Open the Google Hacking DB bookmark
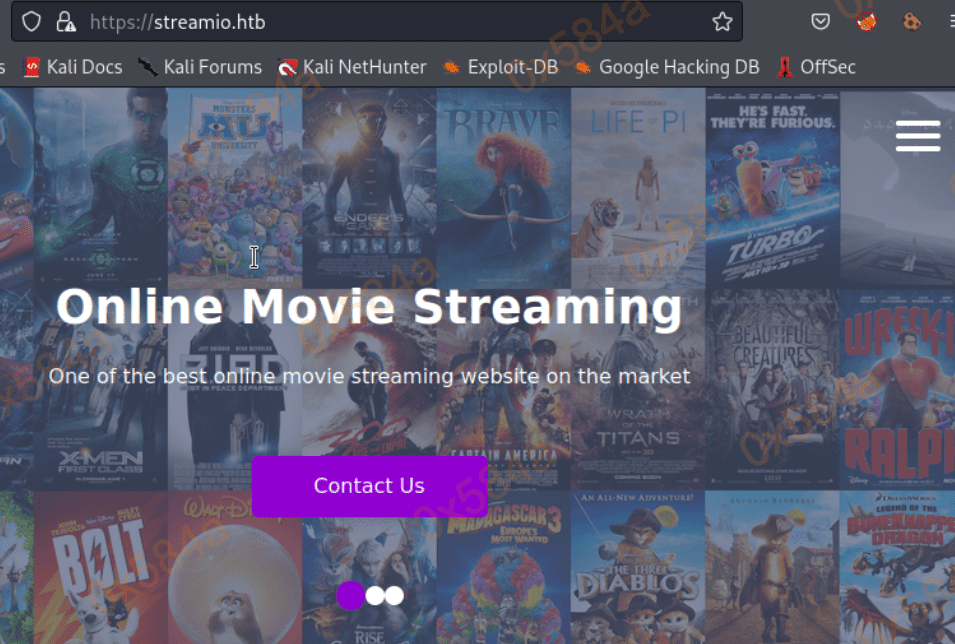955x644 pixels. click(666, 67)
